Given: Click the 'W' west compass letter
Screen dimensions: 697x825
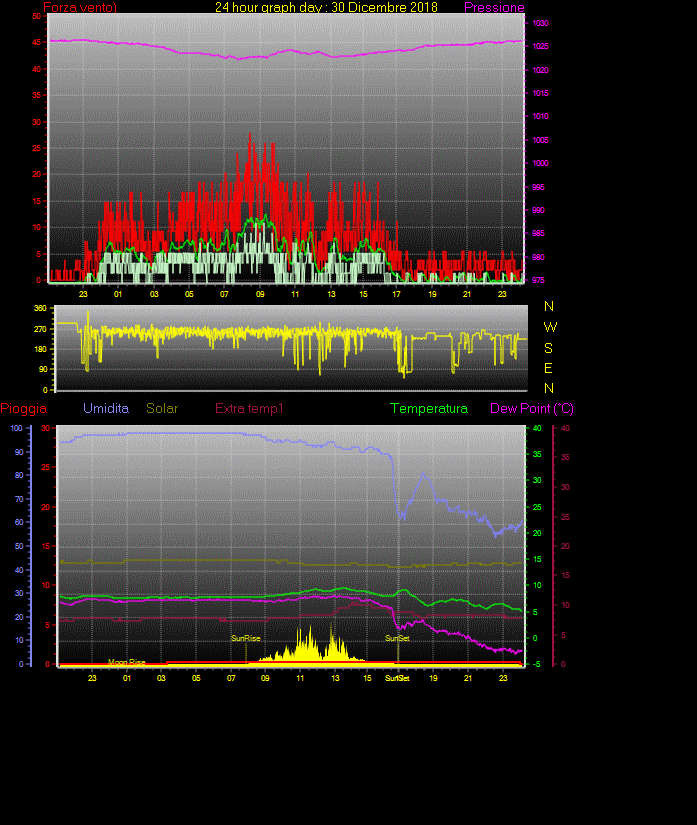Looking at the screenshot, I should (x=549, y=327).
